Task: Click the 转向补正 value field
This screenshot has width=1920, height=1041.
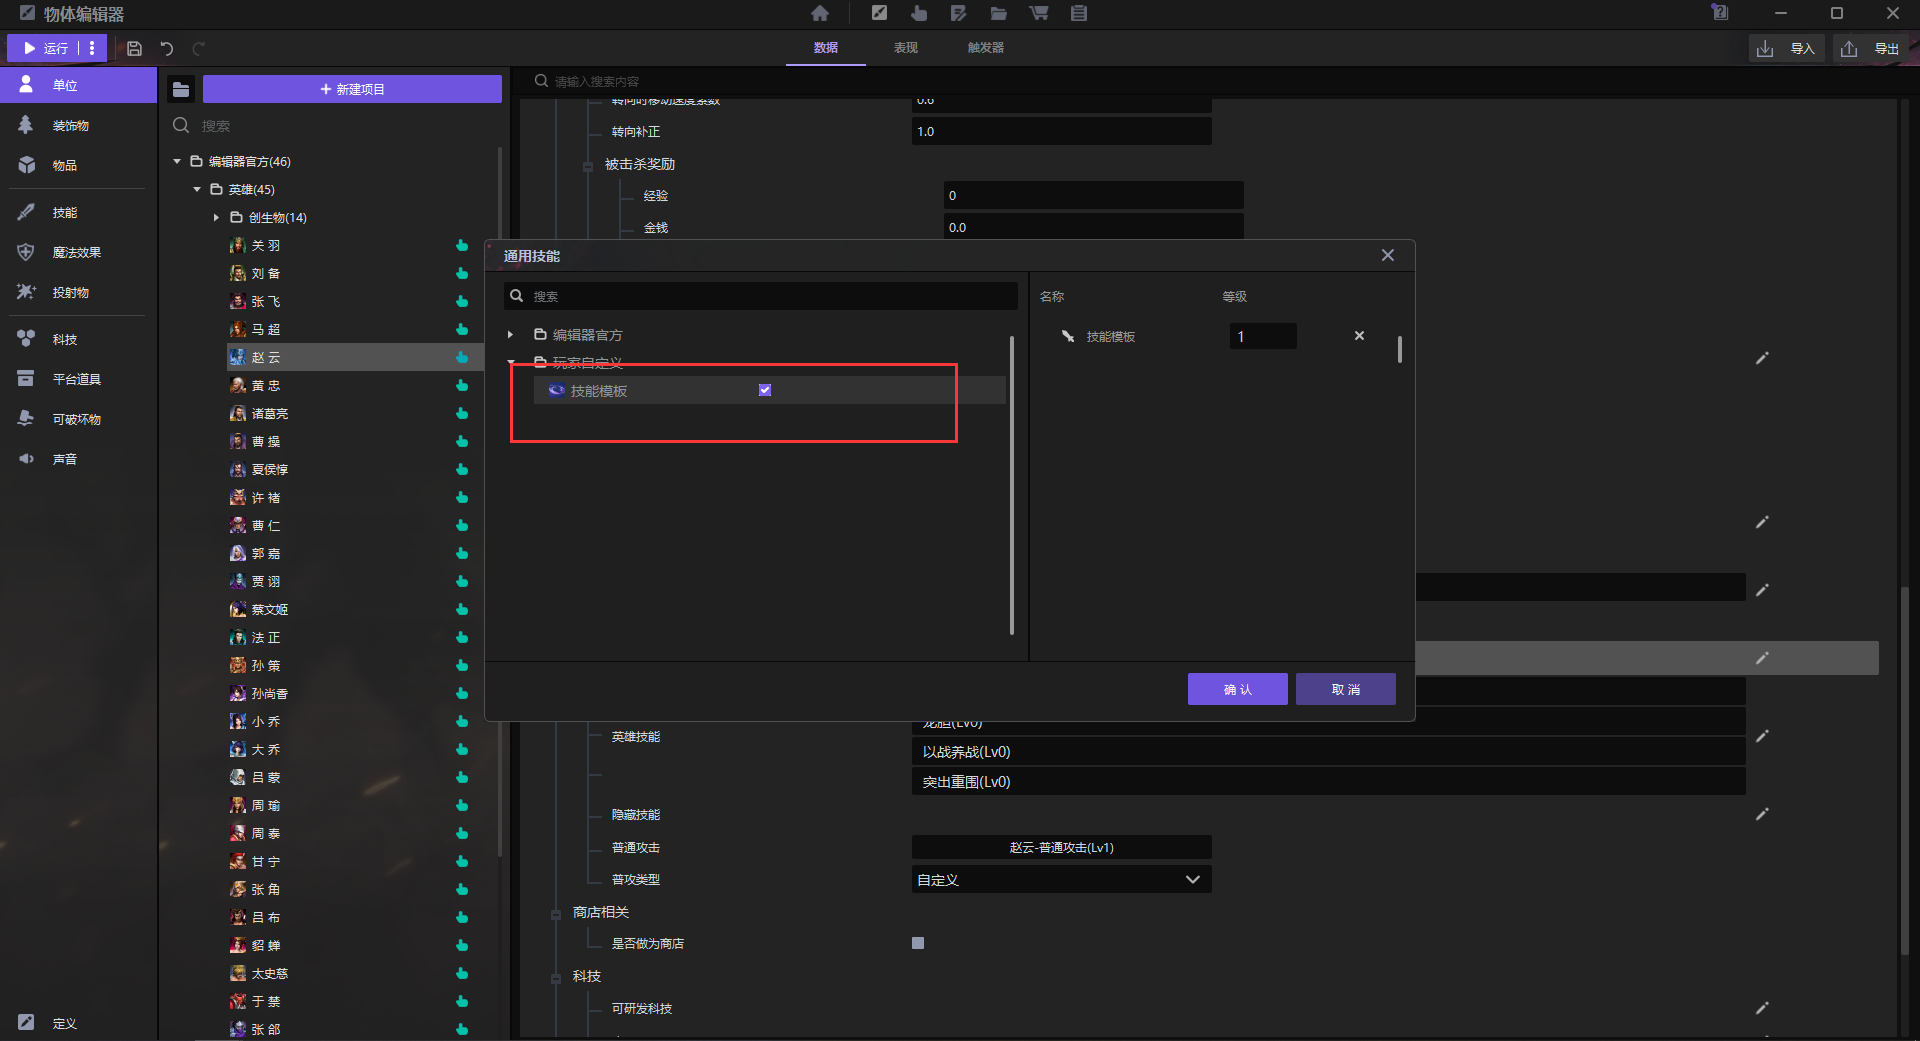Action: pos(1061,131)
